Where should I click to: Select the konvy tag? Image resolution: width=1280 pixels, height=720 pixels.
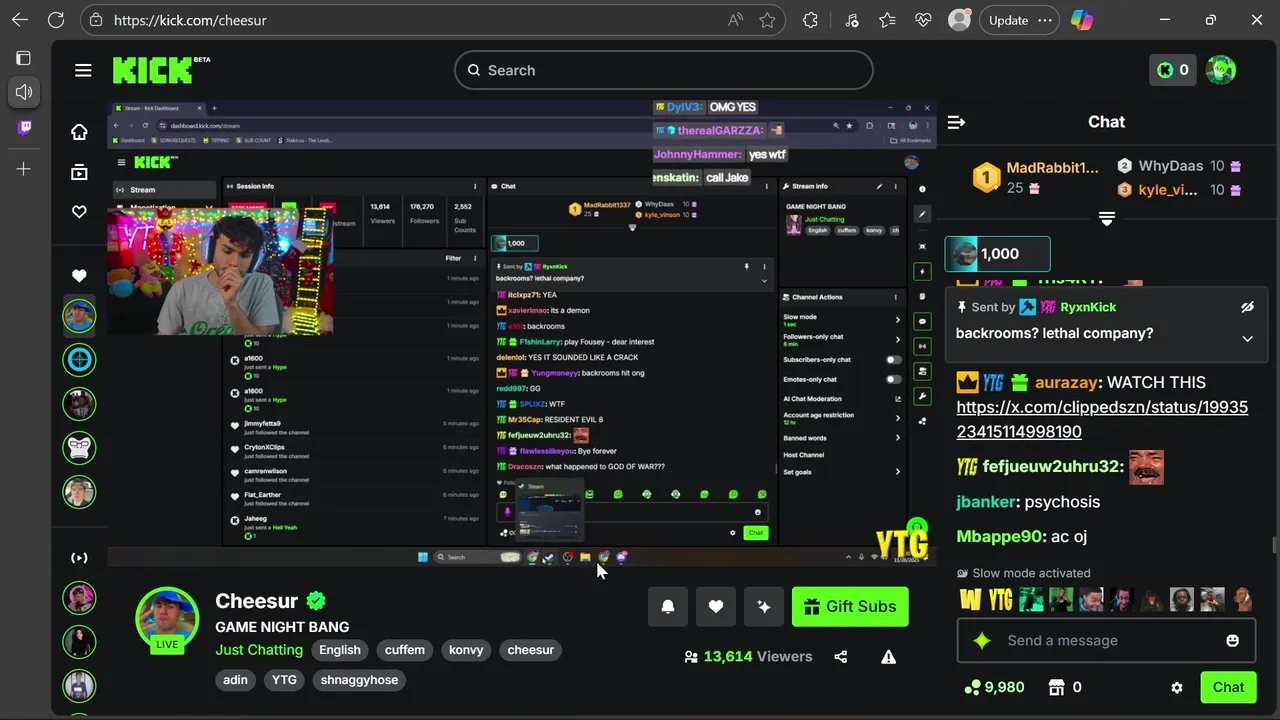(466, 650)
